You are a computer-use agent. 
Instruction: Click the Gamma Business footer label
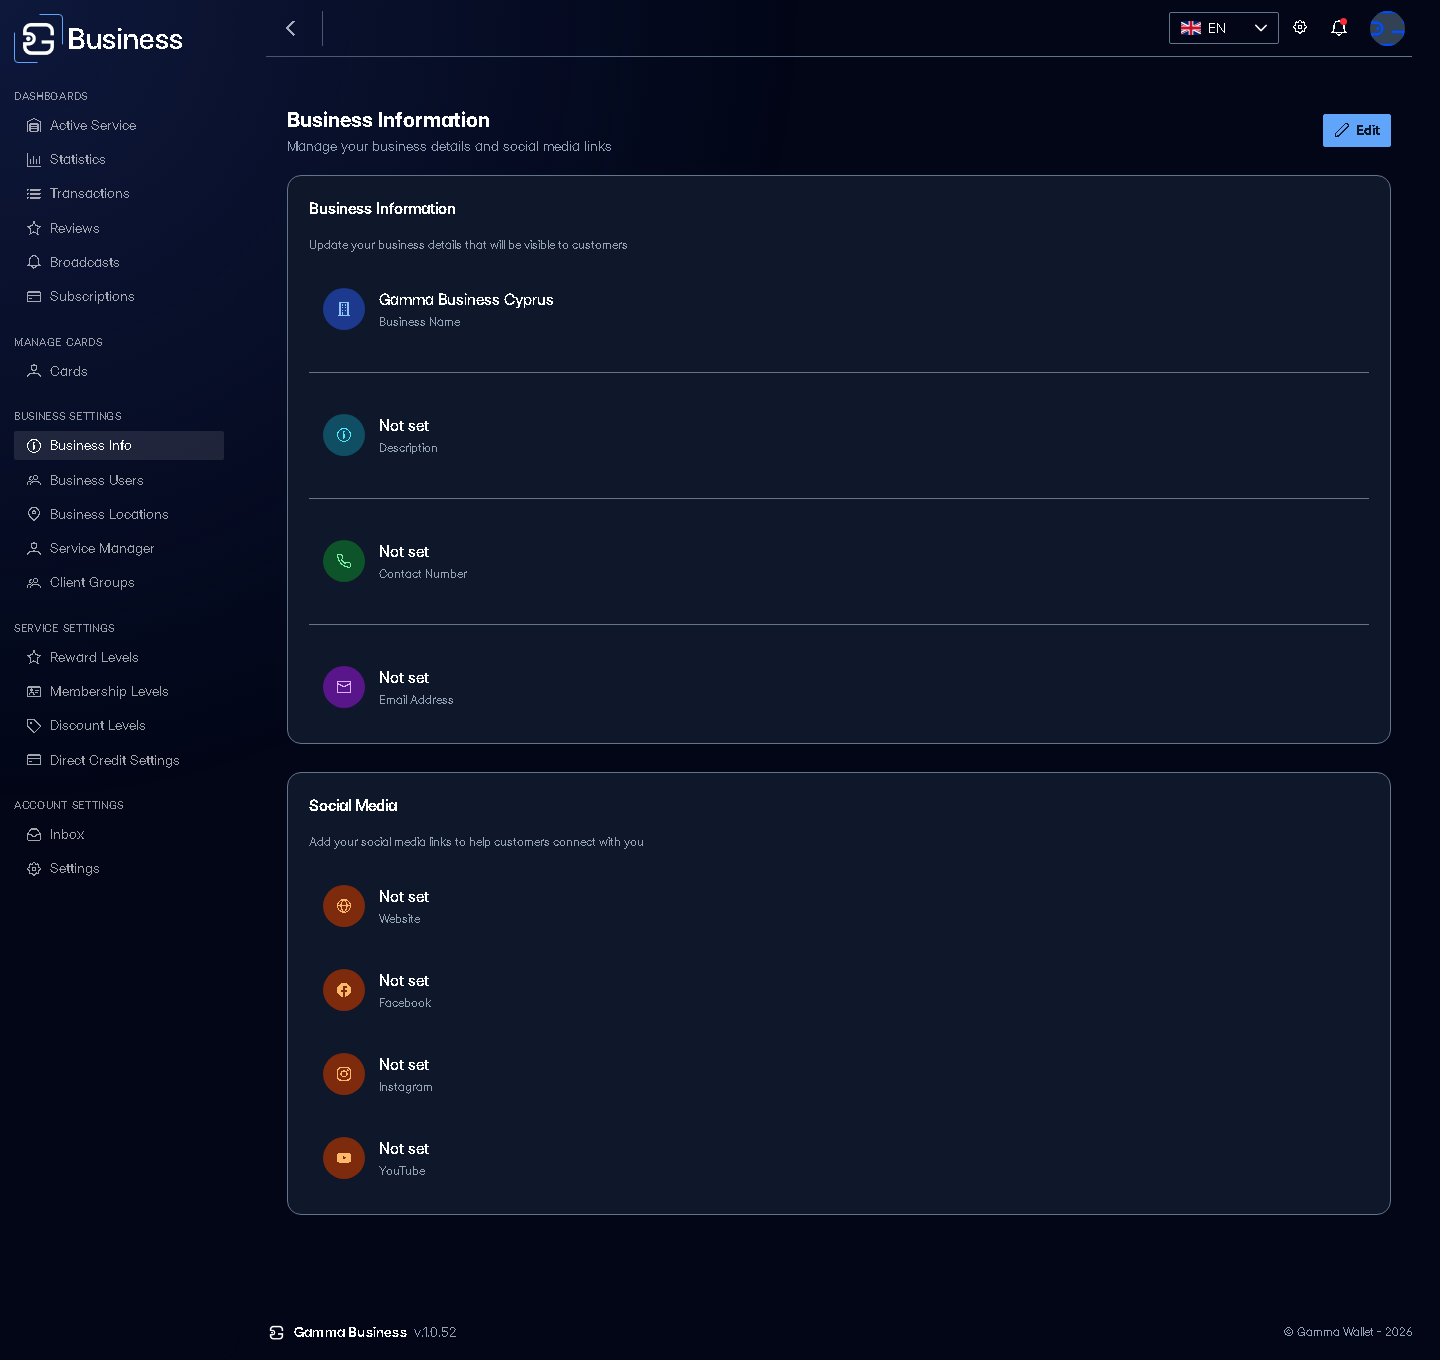click(350, 1332)
